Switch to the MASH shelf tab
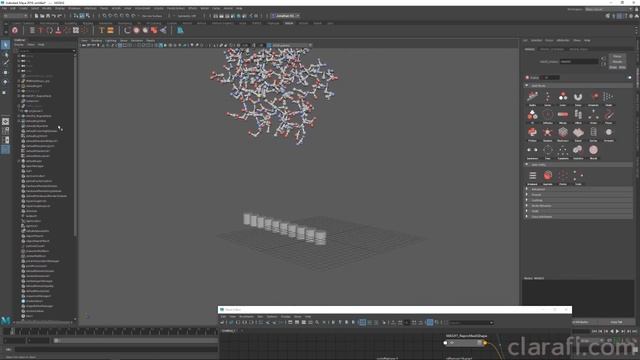The height and width of the screenshot is (360, 640). (289, 23)
